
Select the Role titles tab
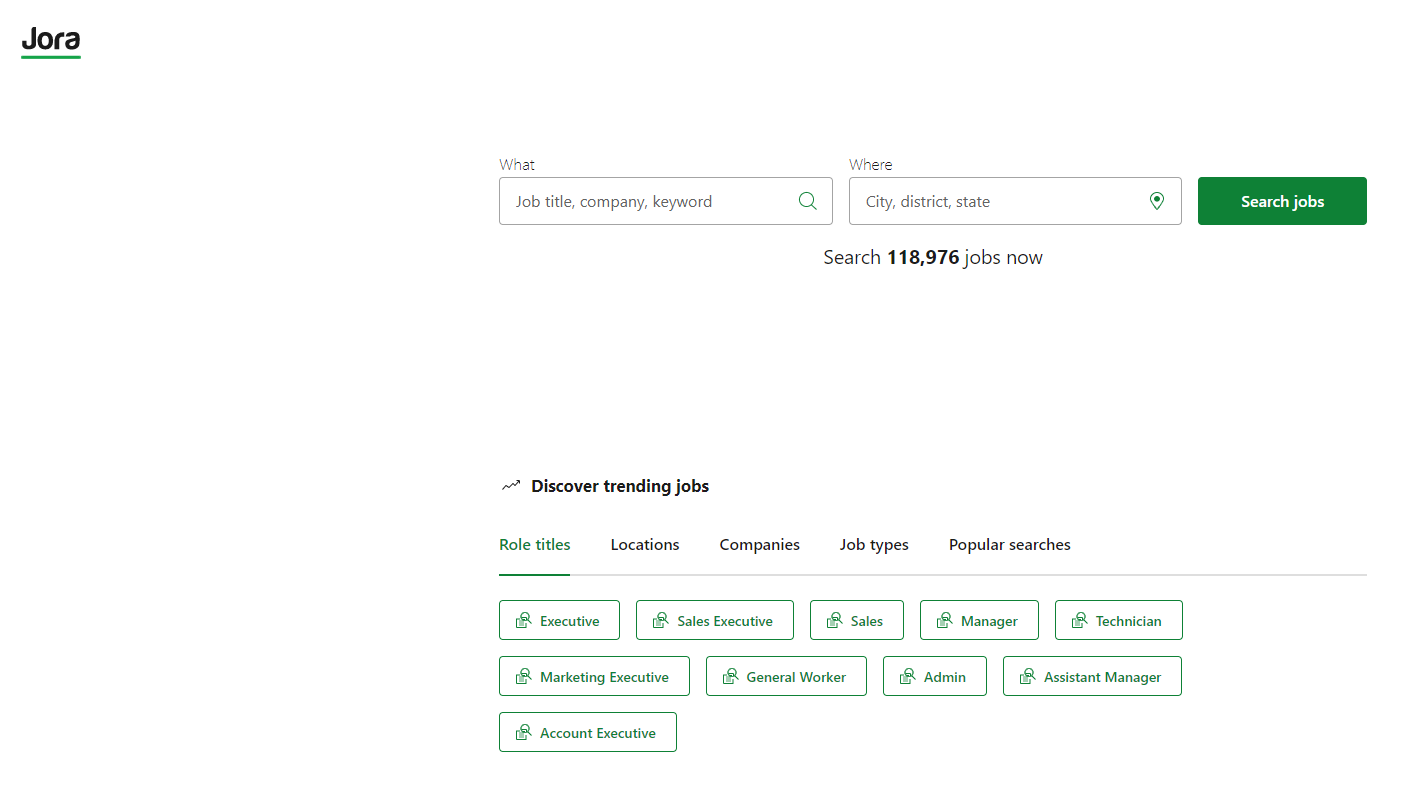[534, 545]
